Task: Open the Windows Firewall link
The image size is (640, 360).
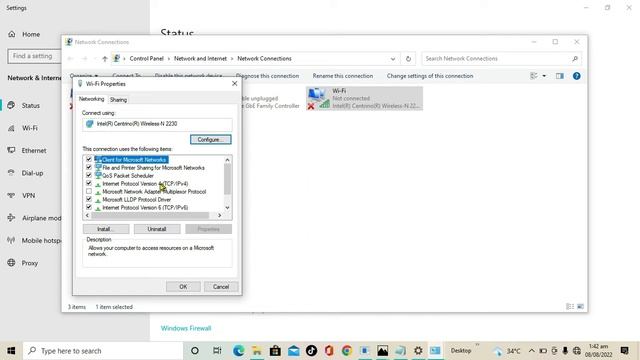Action: click(186, 328)
